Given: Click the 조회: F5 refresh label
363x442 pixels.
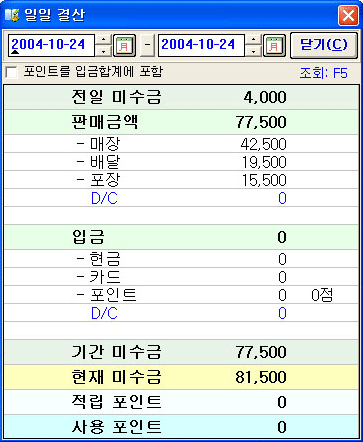Looking at the screenshot, I should pyautogui.click(x=323, y=73).
